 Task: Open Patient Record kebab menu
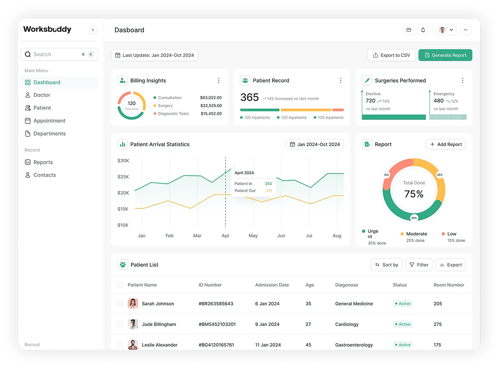340,80
